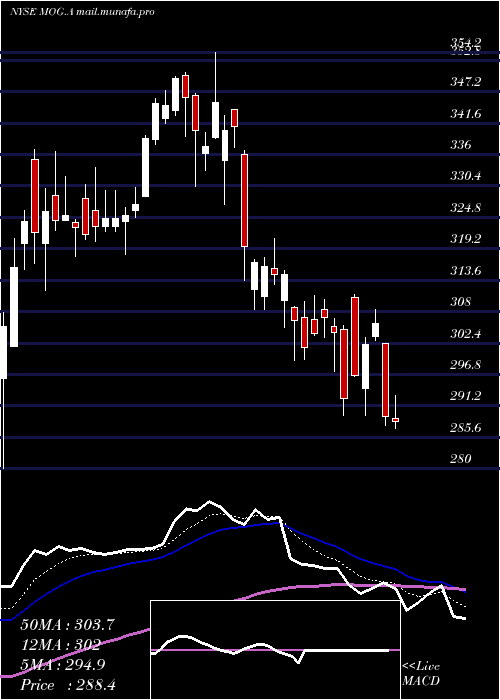Click the MACD inset chart panel
Viewport: 500px width, 700px height.
click(x=275, y=650)
